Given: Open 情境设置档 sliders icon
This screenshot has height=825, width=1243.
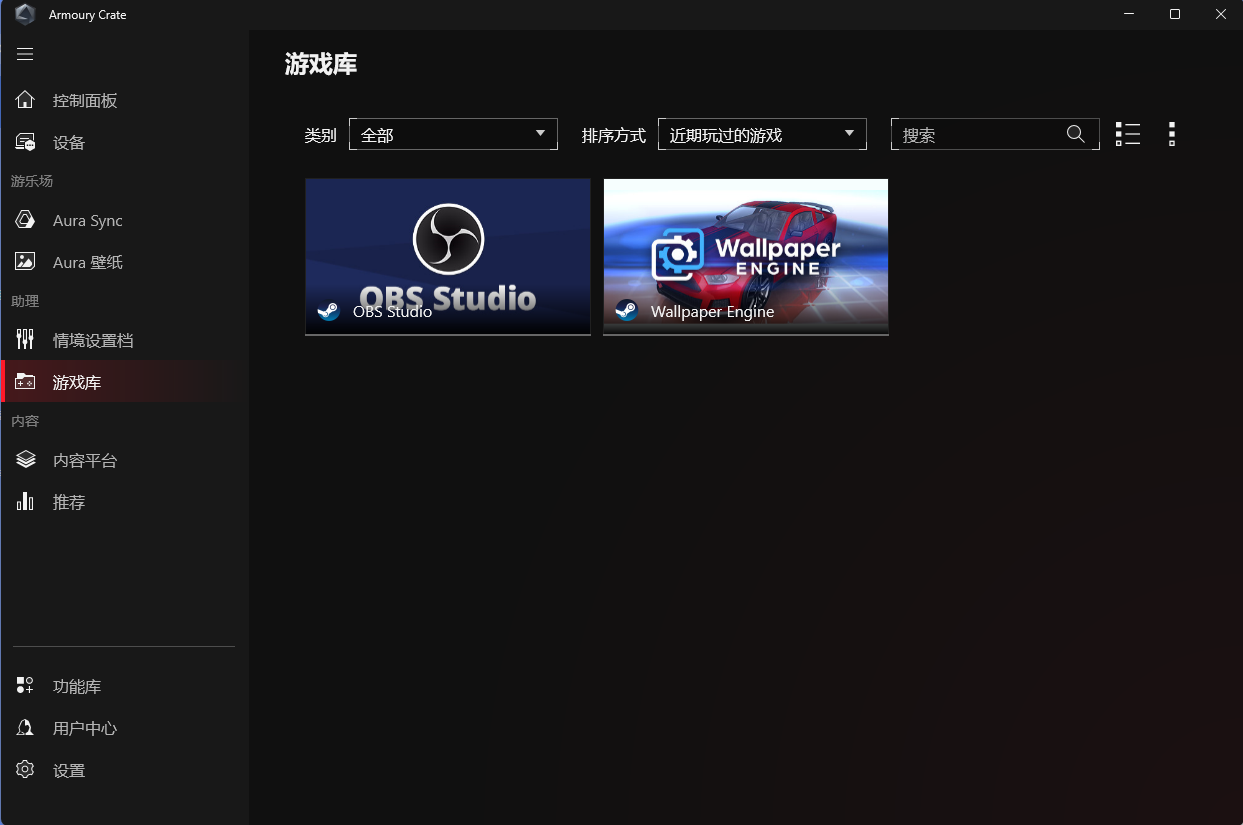Looking at the screenshot, I should click(26, 340).
